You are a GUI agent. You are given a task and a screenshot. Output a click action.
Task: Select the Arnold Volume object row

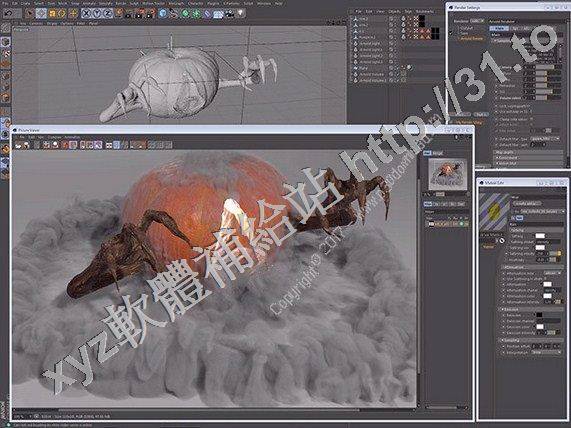tap(370, 74)
